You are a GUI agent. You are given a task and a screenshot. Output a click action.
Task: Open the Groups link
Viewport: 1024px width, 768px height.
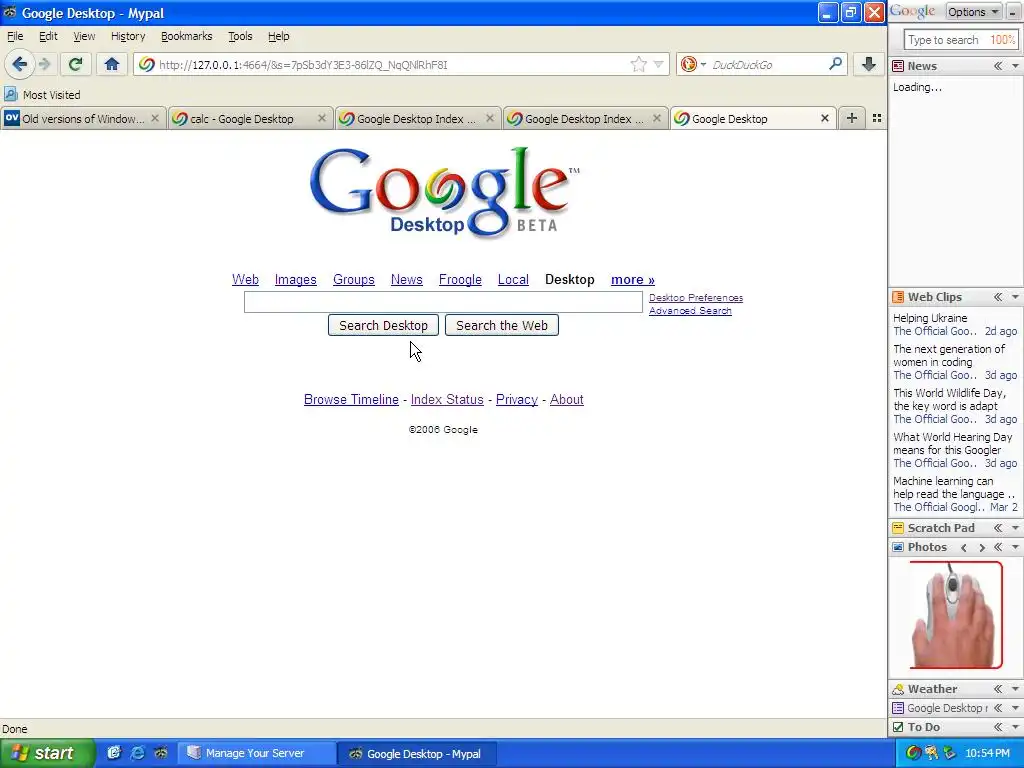353,280
